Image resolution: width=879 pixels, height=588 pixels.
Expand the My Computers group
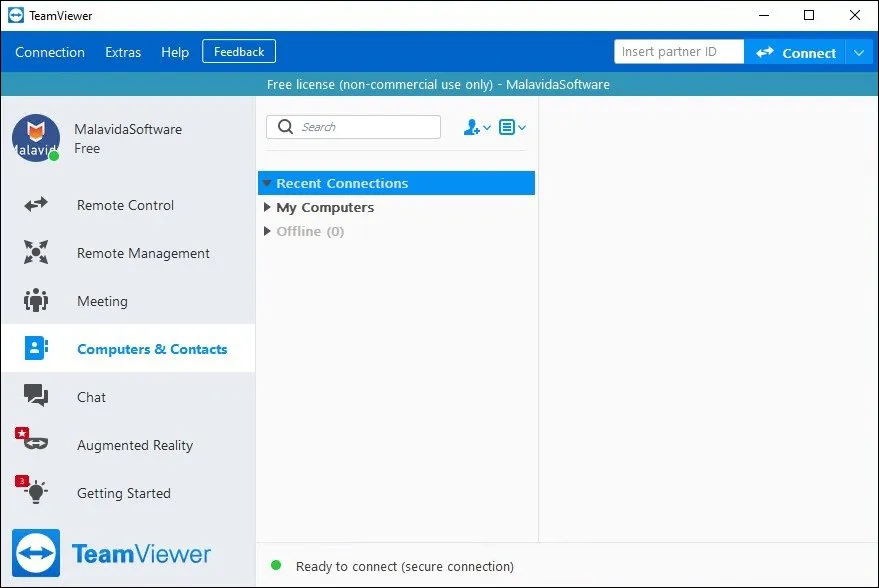[267, 208]
